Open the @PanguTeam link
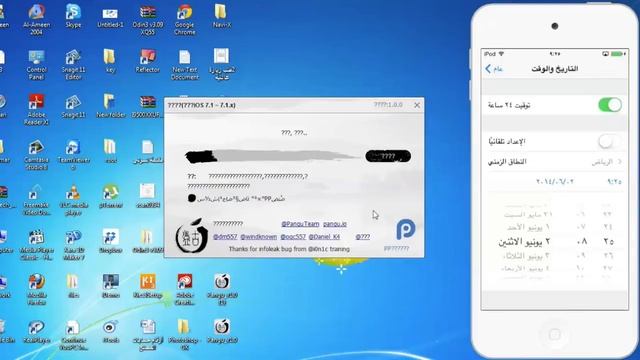The width and height of the screenshot is (640, 360). point(300,224)
